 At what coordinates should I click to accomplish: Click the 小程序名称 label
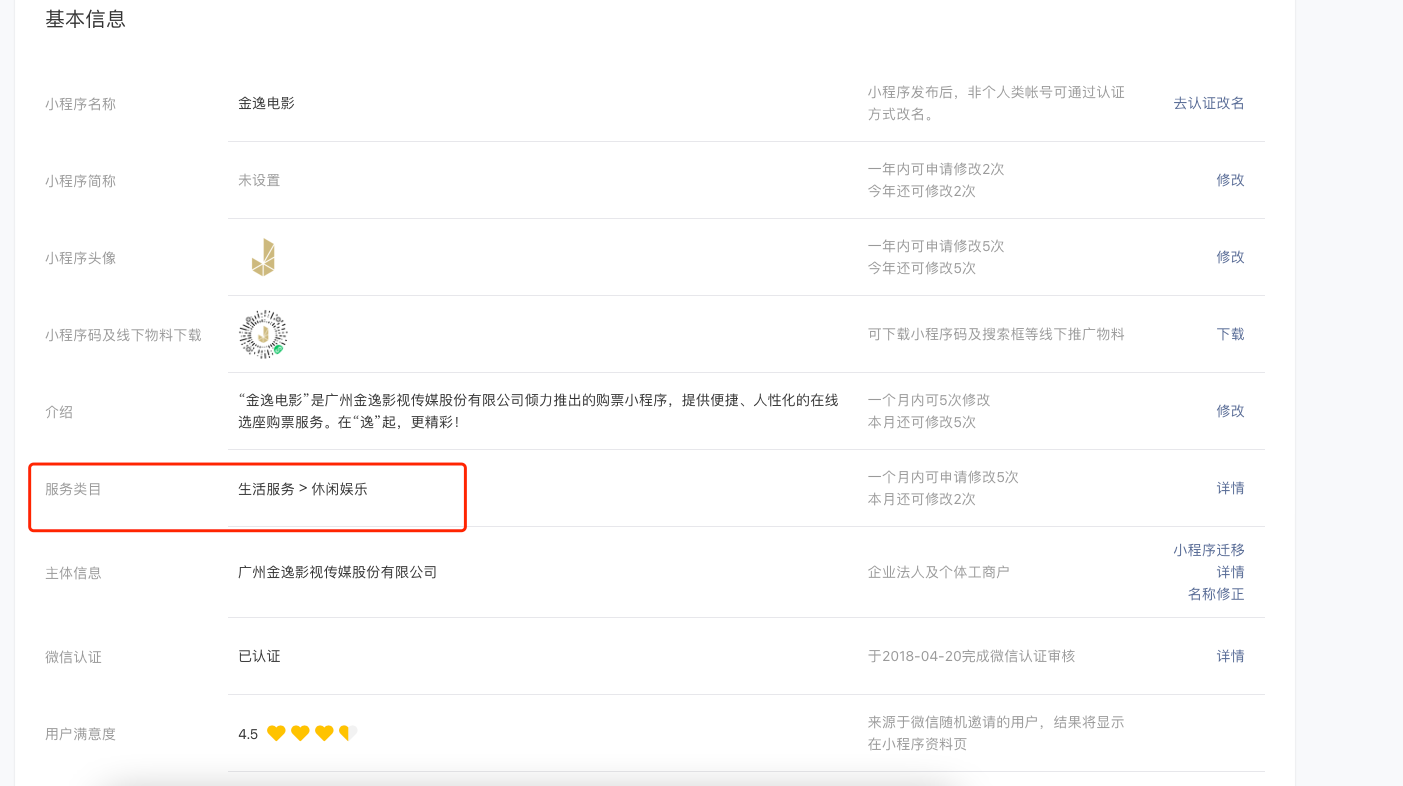[80, 104]
